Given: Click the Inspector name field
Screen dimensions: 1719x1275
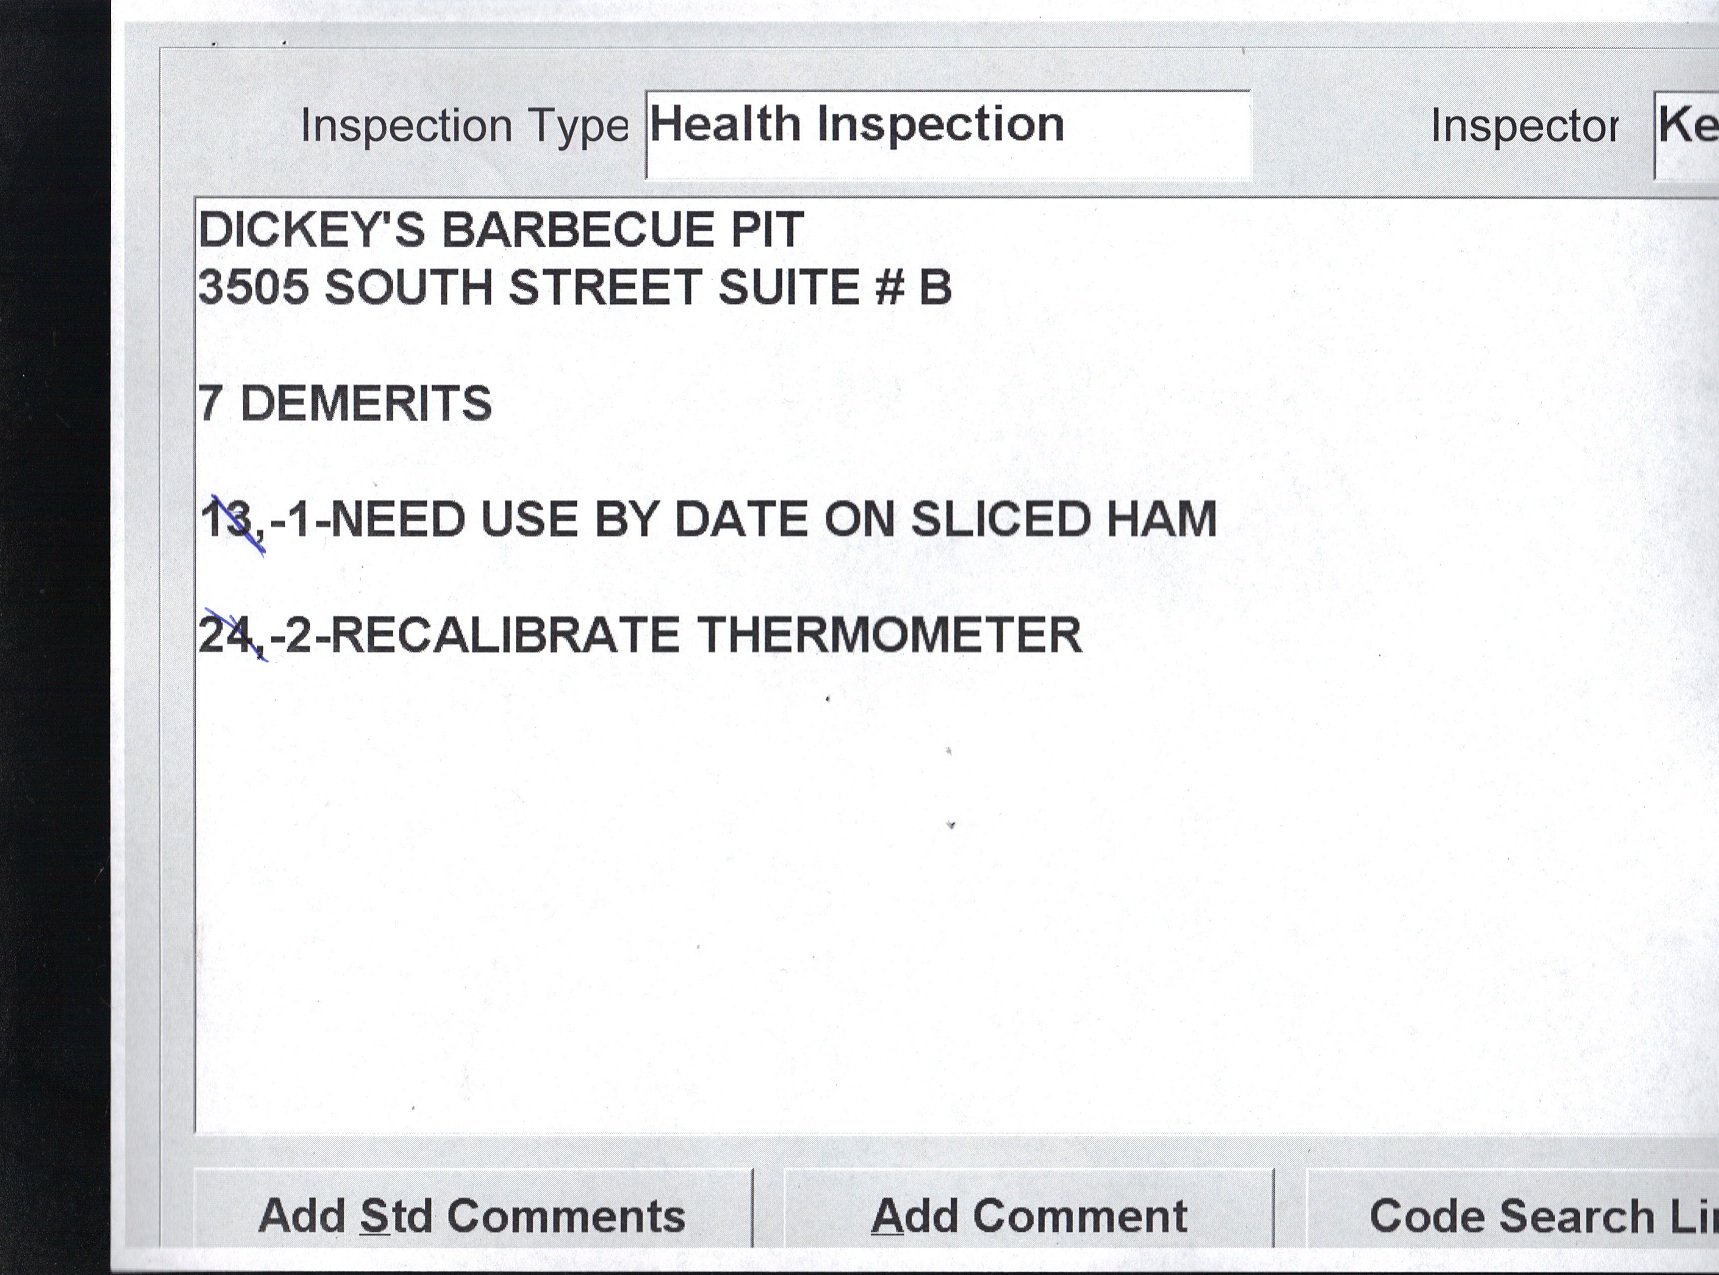Looking at the screenshot, I should coord(1687,134).
